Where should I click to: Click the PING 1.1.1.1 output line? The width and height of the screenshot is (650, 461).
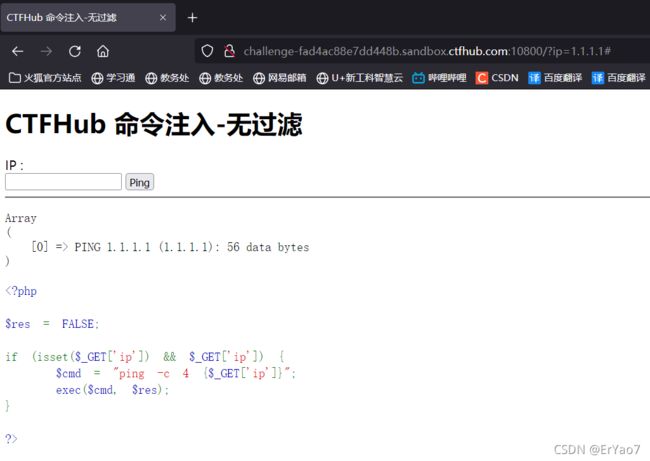(x=170, y=247)
